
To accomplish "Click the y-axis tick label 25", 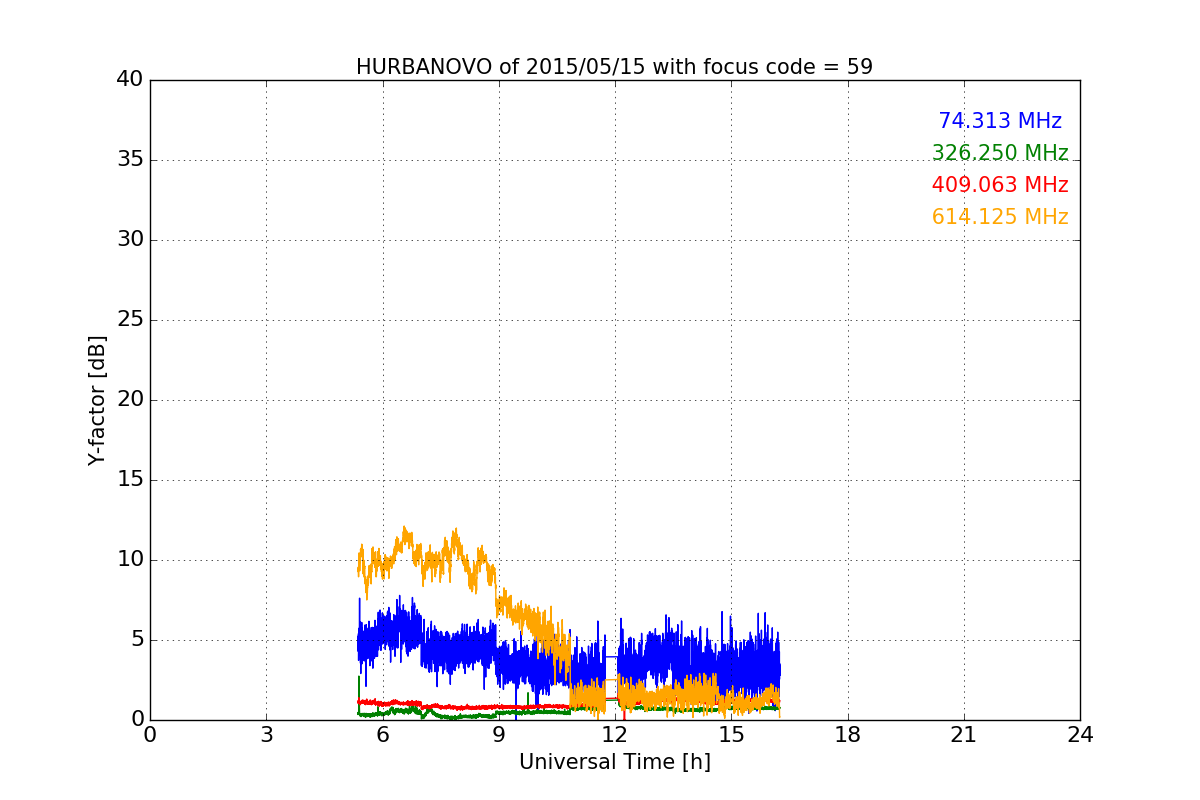I will [x=130, y=319].
